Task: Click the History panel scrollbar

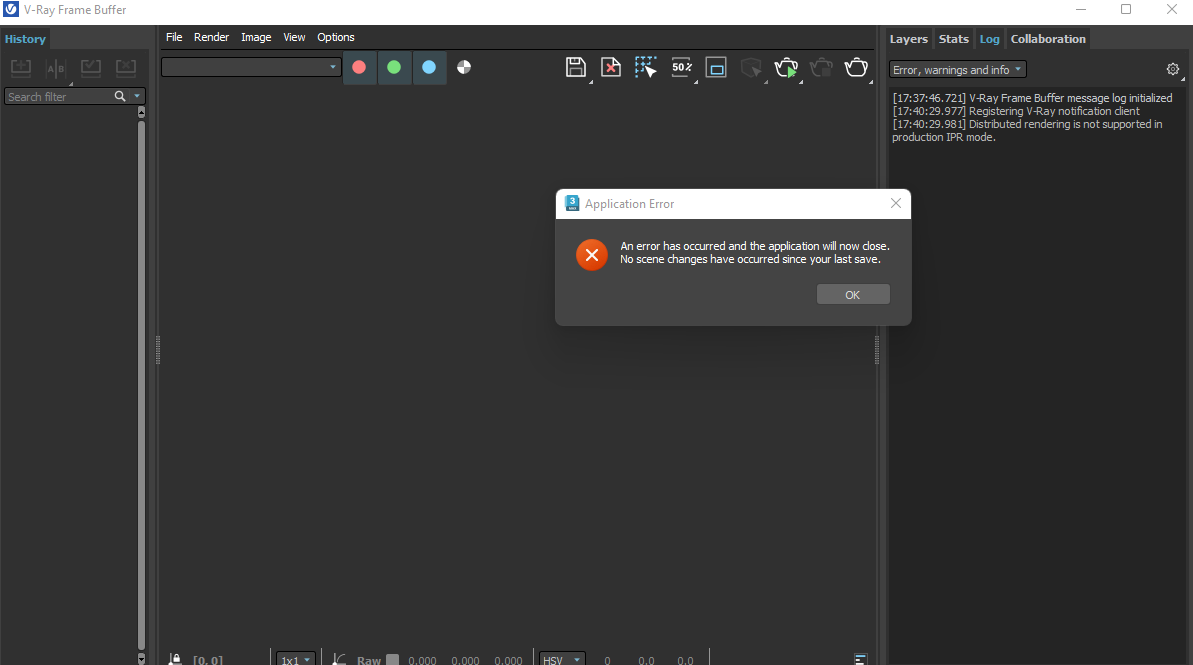Action: [141, 385]
